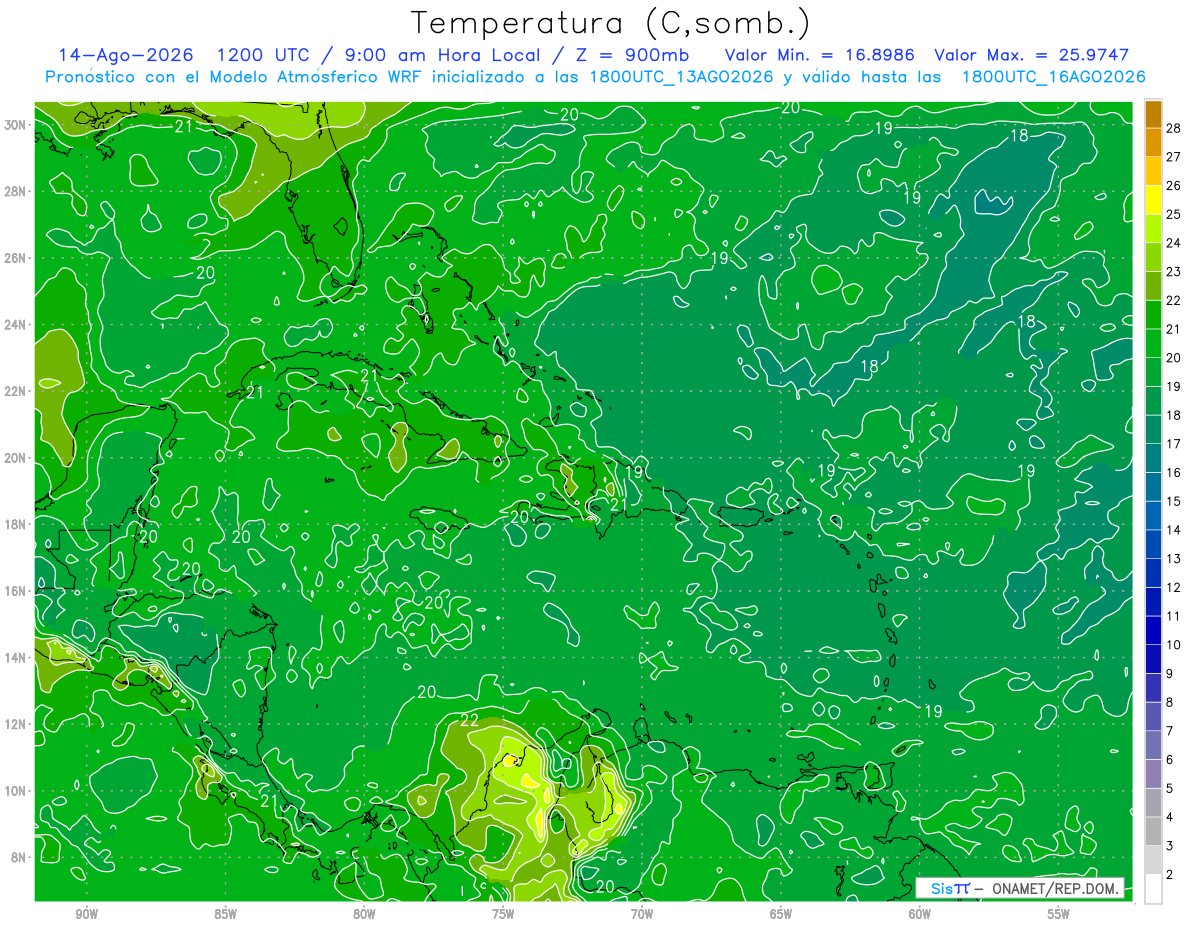Click the 12N latitude axis label

point(17,724)
